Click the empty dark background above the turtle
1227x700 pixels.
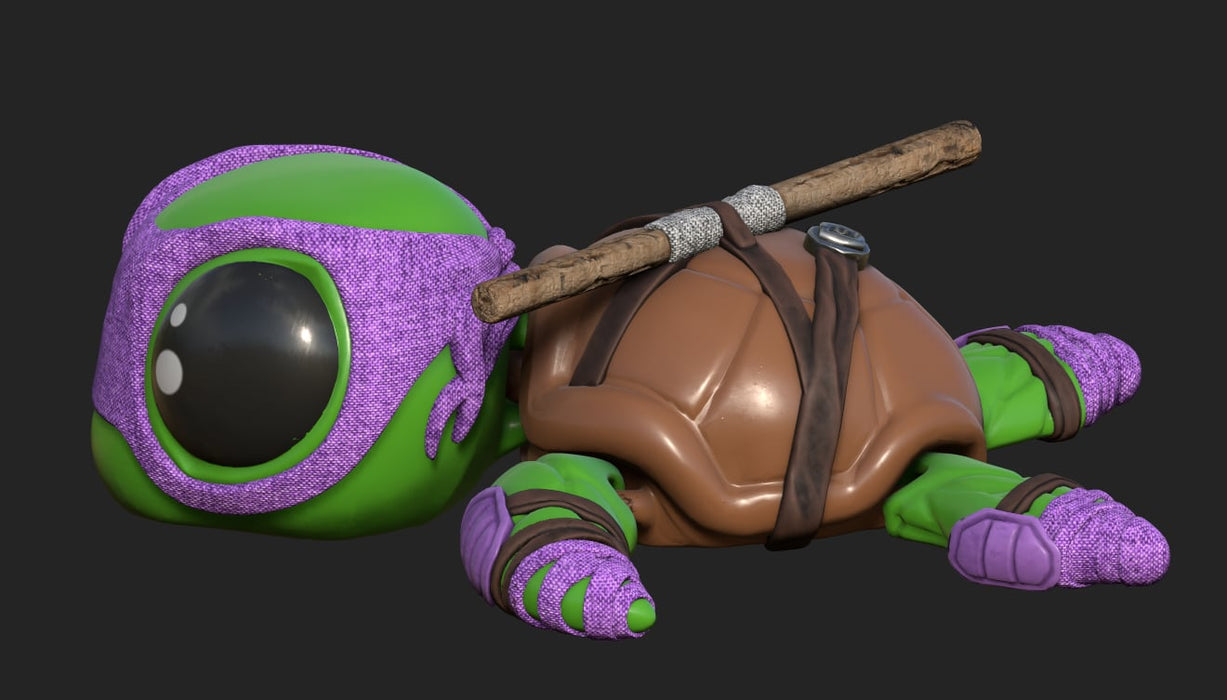(600, 60)
